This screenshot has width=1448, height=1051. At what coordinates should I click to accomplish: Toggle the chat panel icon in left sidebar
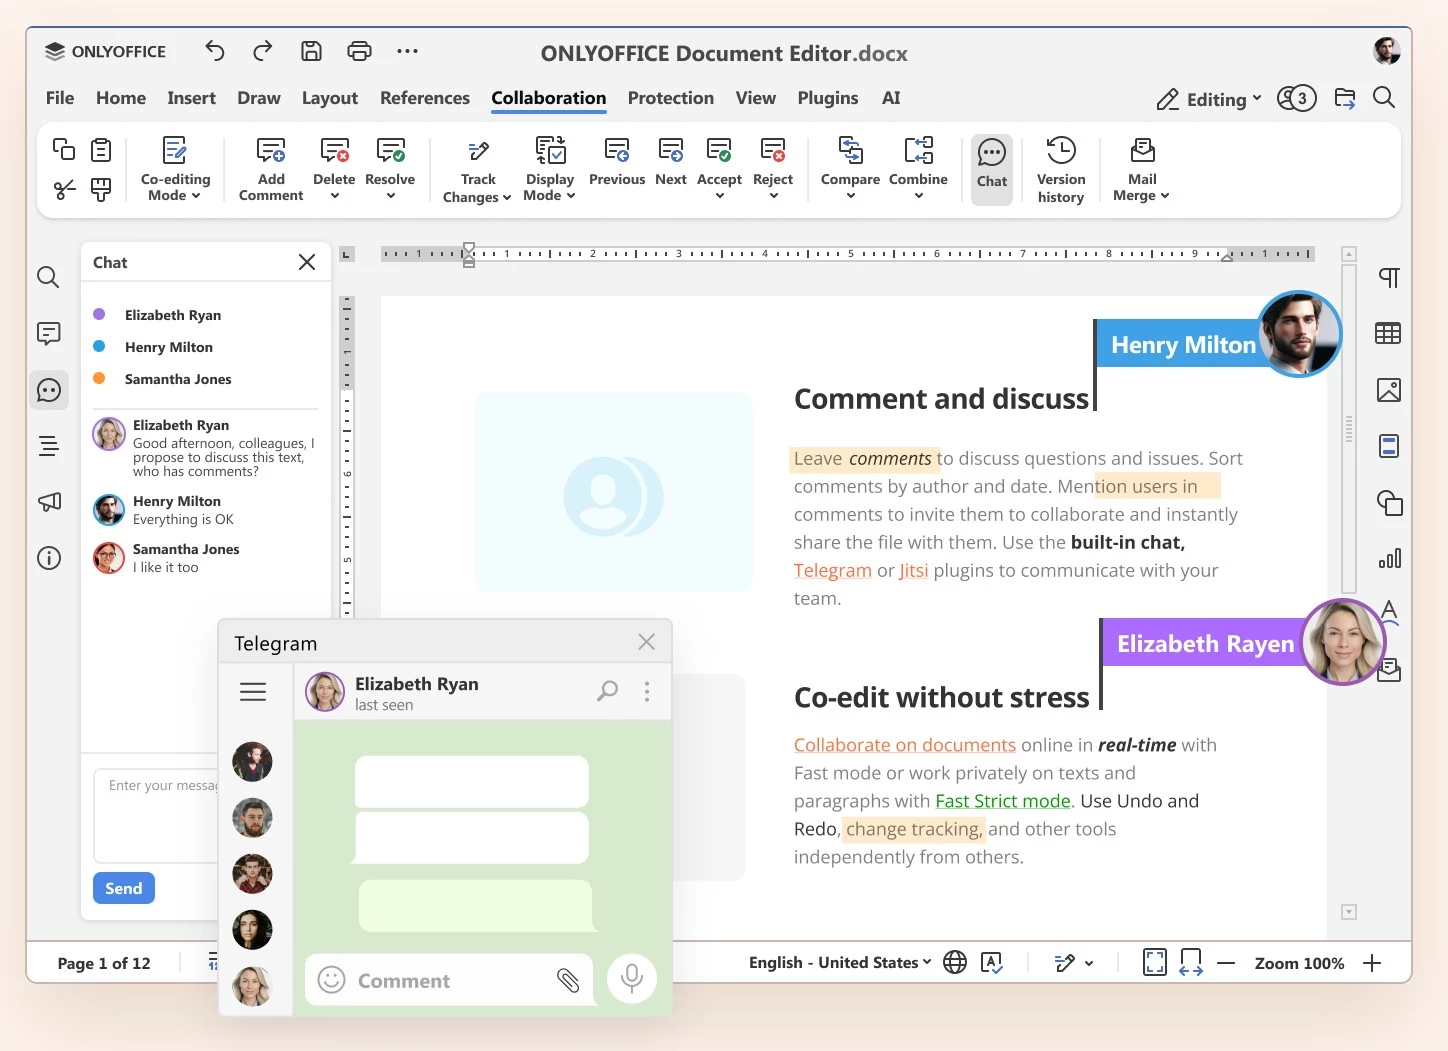[48, 390]
